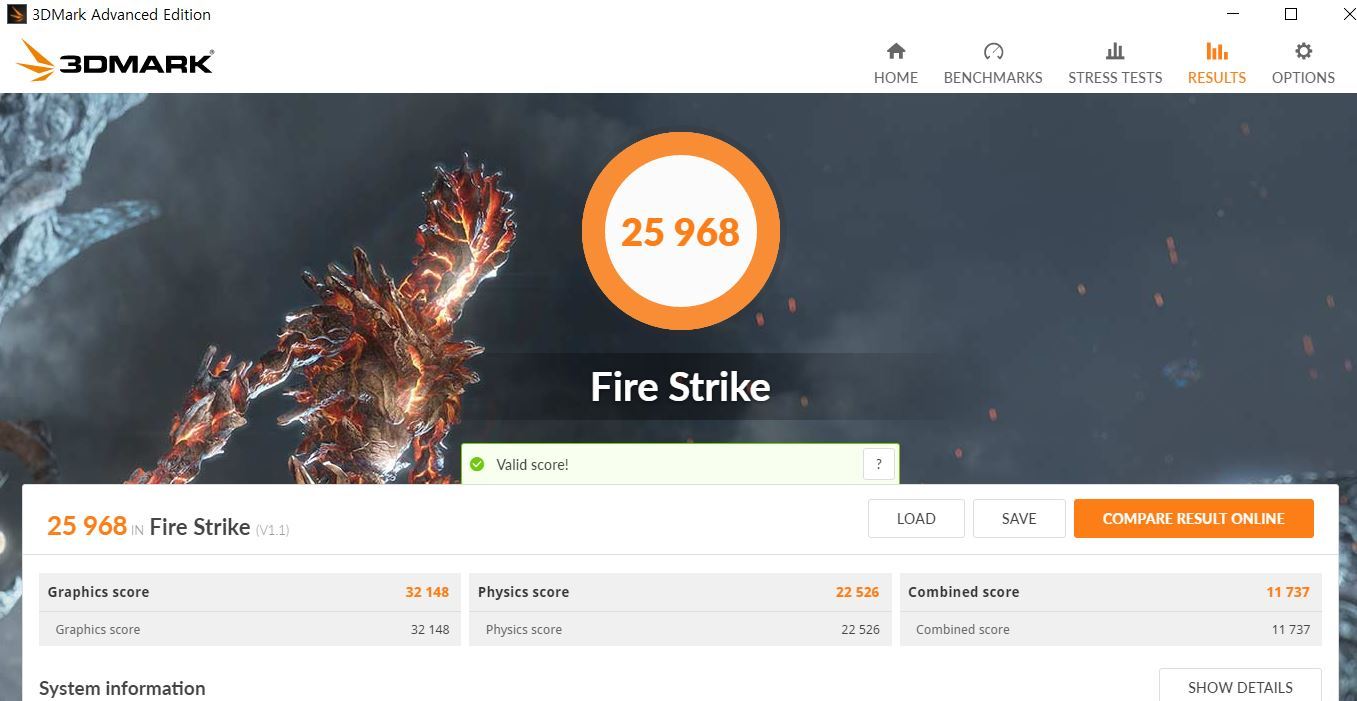Screen dimensions: 1357x701
Task: Click the 3DMark logo
Action: point(115,62)
